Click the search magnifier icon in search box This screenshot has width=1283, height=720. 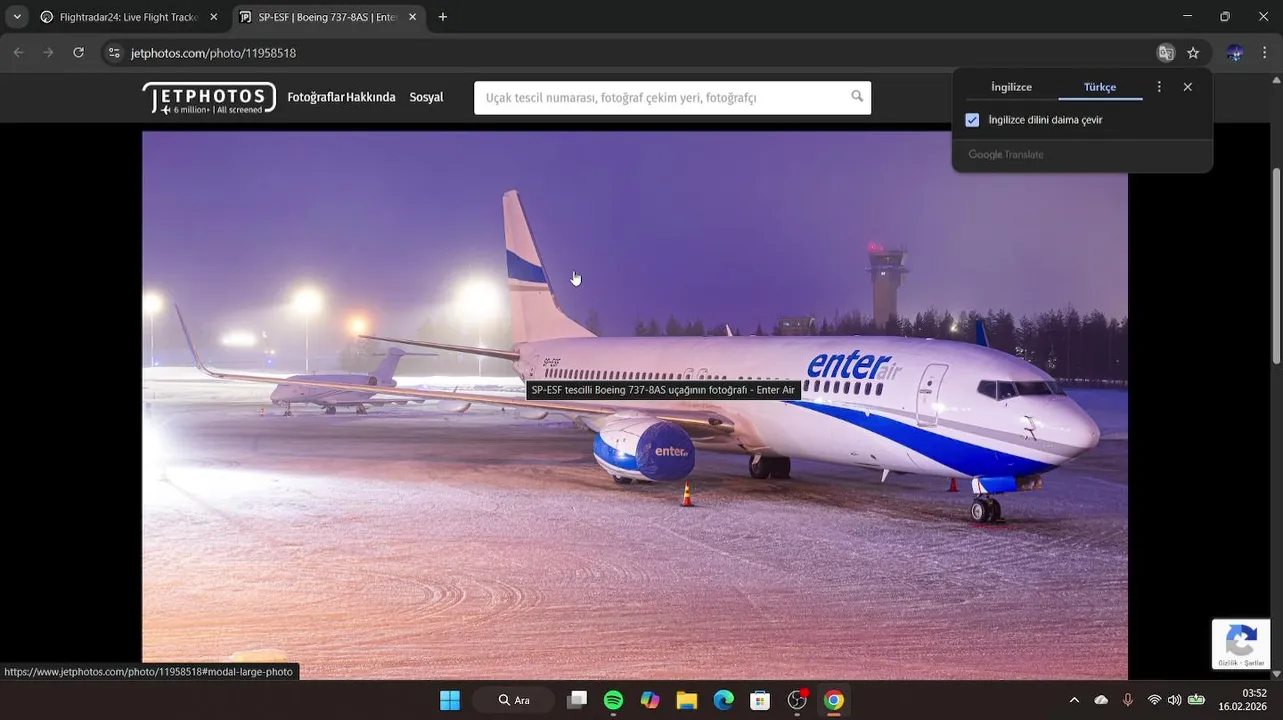click(x=857, y=97)
